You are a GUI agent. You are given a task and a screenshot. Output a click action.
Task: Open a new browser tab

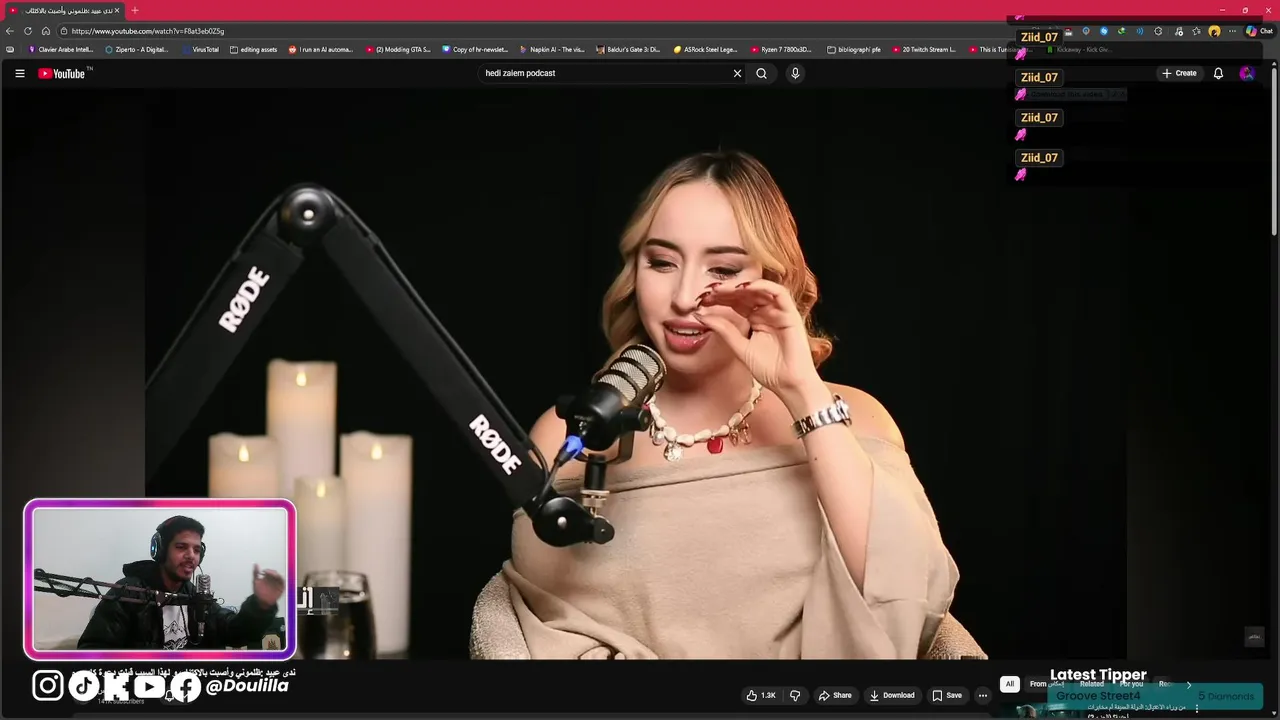coord(134,10)
